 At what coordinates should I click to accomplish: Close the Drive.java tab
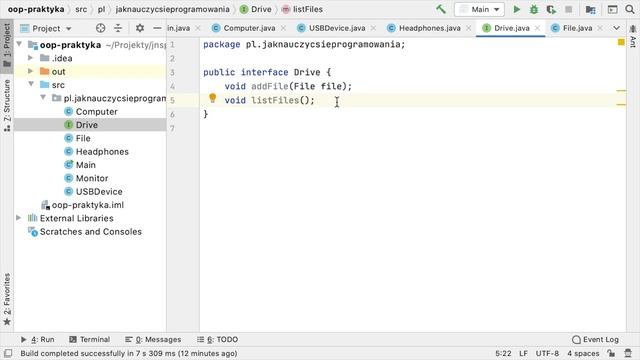(538, 28)
